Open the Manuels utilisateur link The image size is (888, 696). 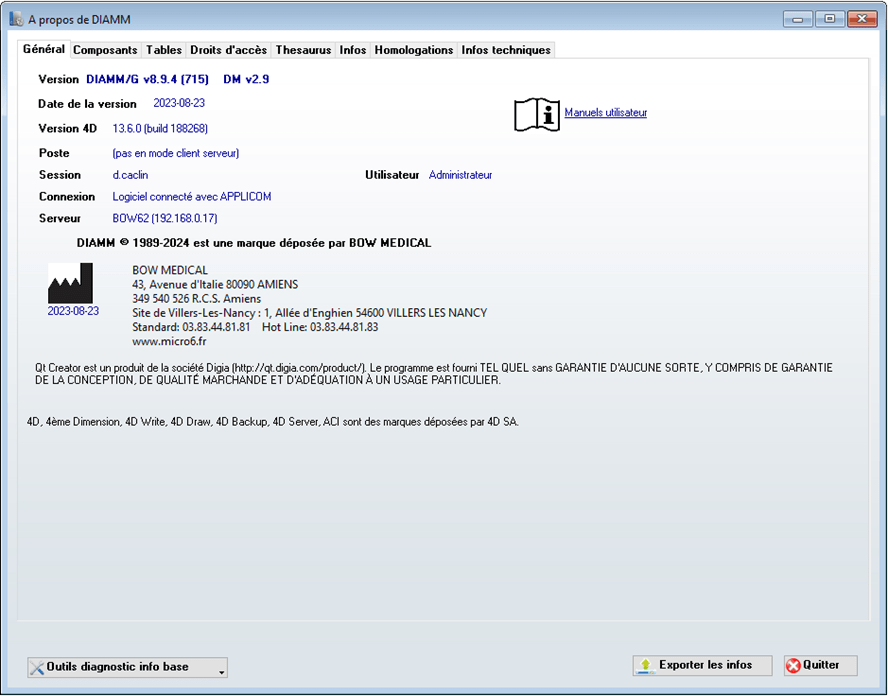[x=605, y=113]
